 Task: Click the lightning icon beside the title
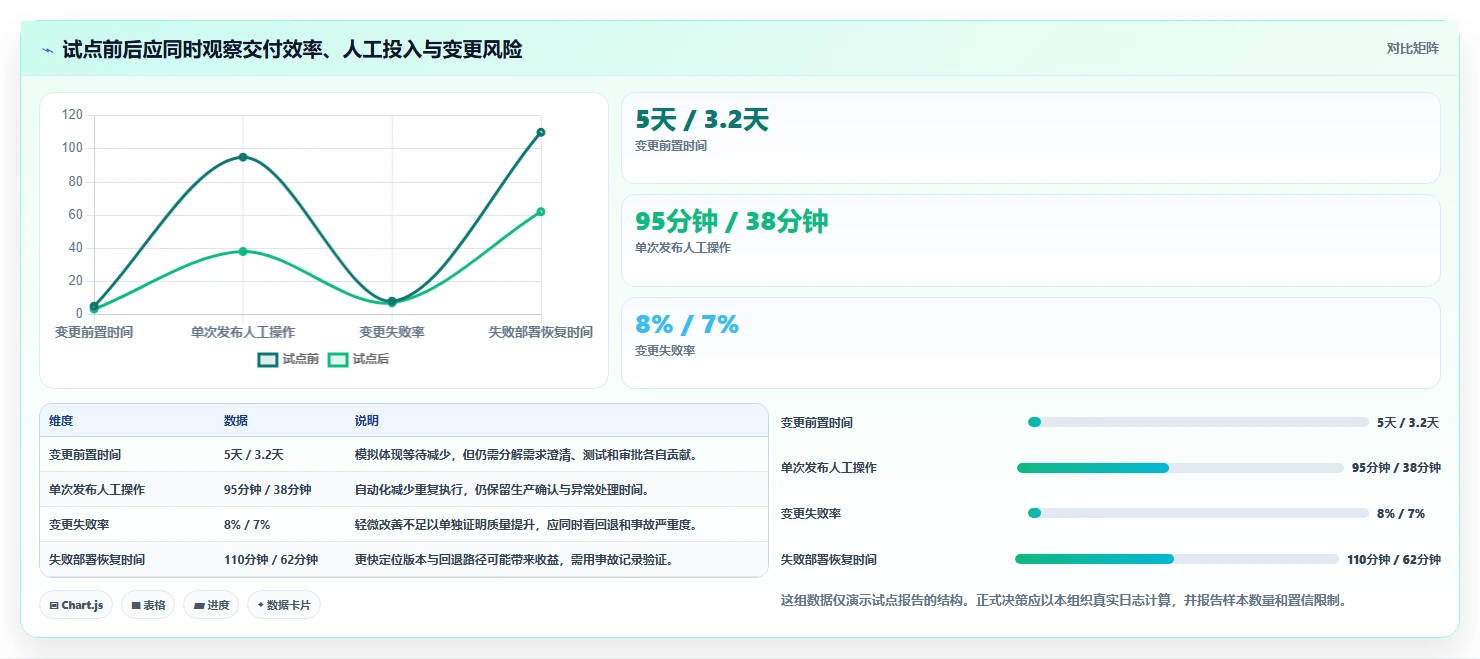pyautogui.click(x=47, y=50)
